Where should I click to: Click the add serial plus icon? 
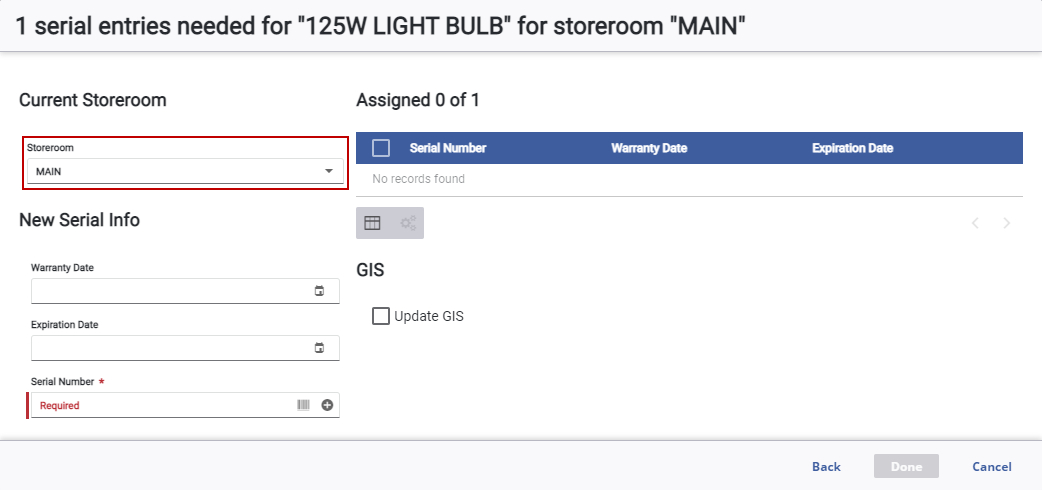(327, 405)
